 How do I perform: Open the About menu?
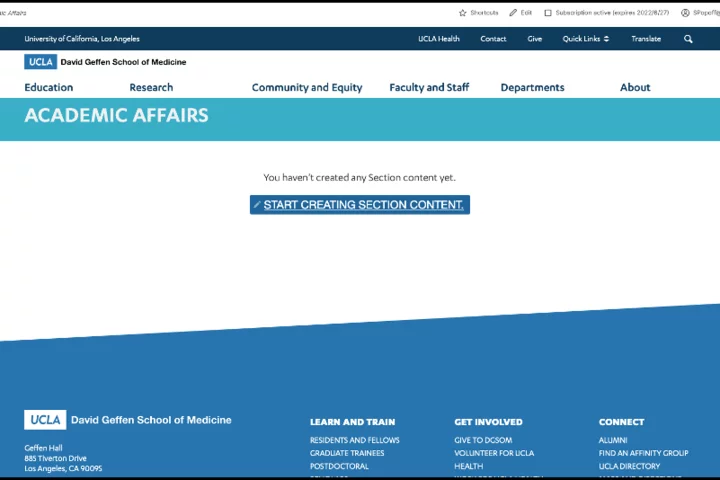coord(635,87)
